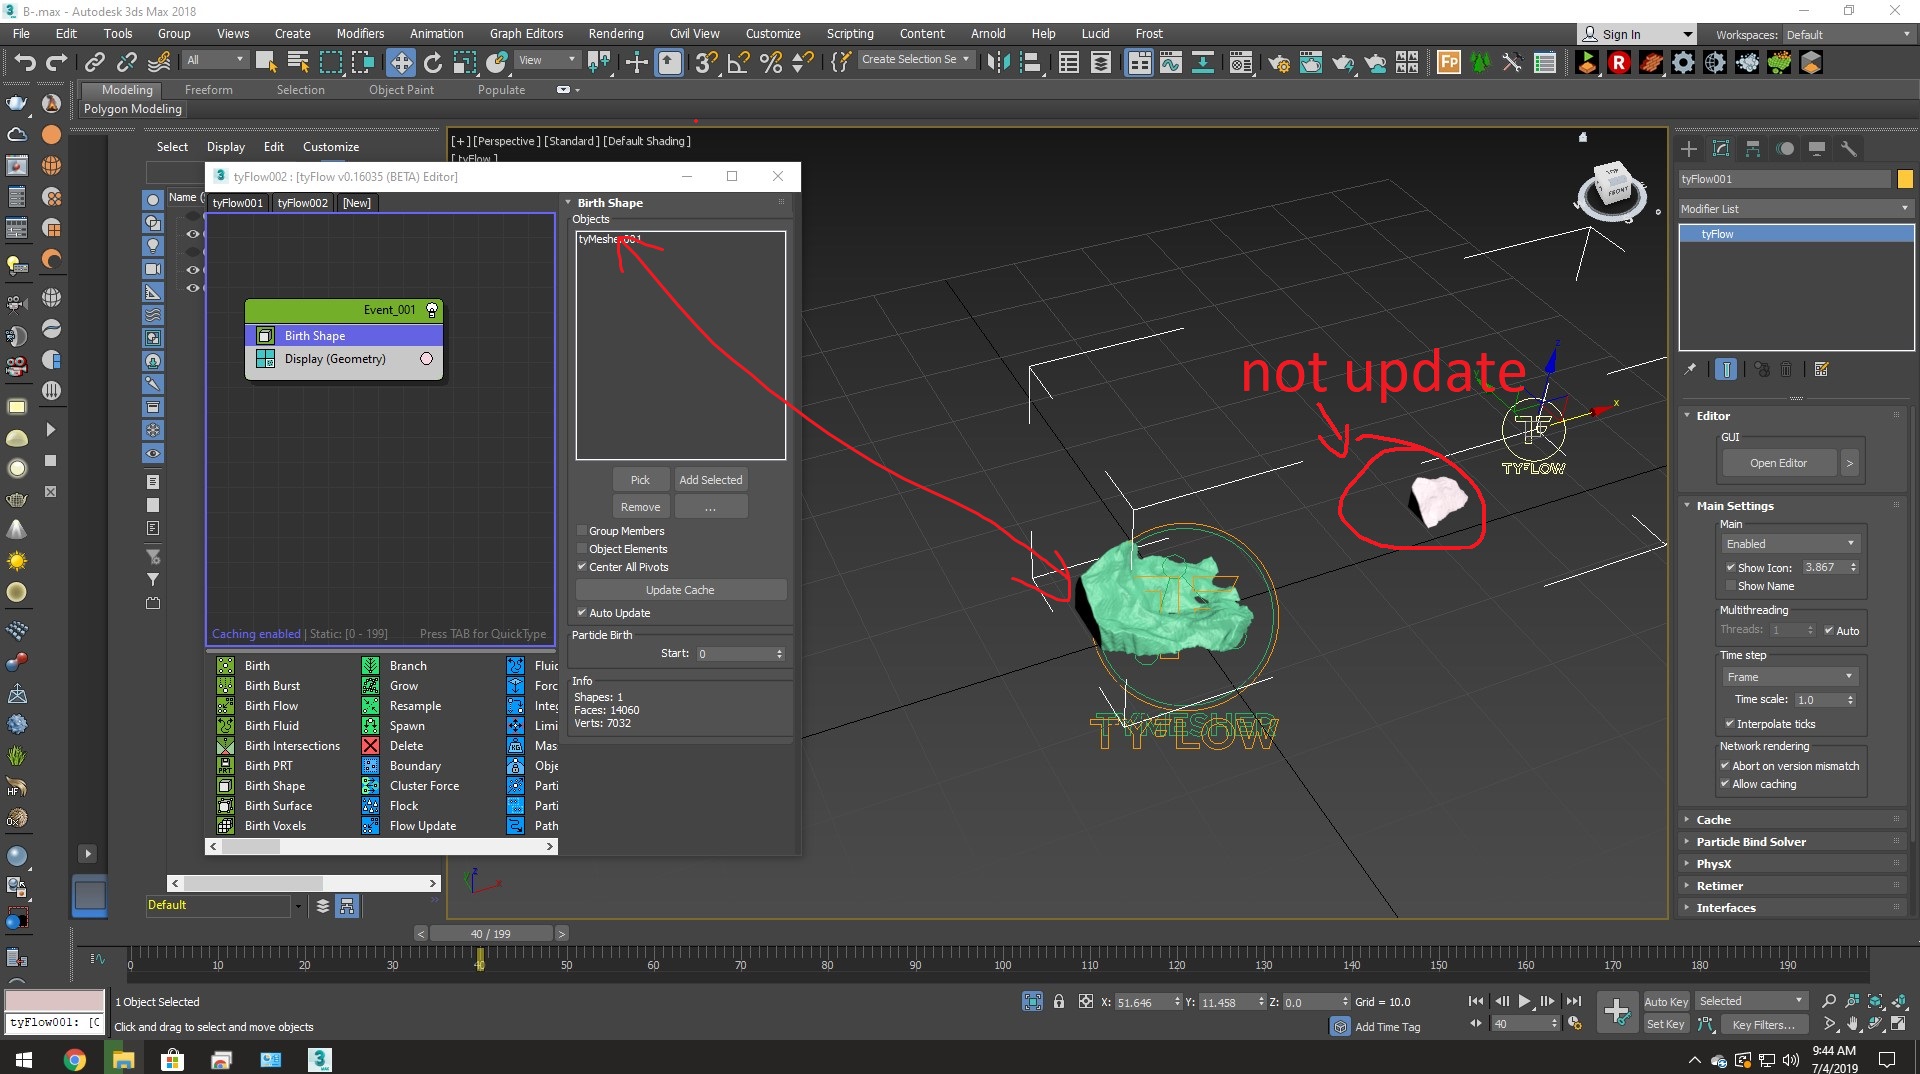Open the Rendered Frame Window icon

[1311, 63]
